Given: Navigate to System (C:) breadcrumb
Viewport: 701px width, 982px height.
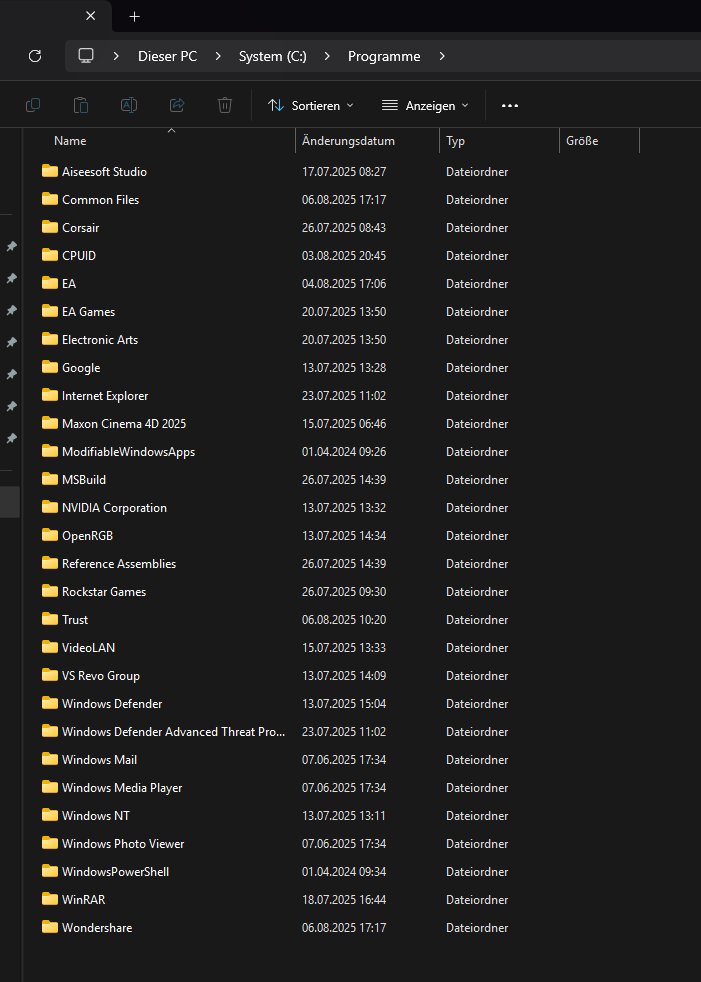Looking at the screenshot, I should pyautogui.click(x=273, y=56).
